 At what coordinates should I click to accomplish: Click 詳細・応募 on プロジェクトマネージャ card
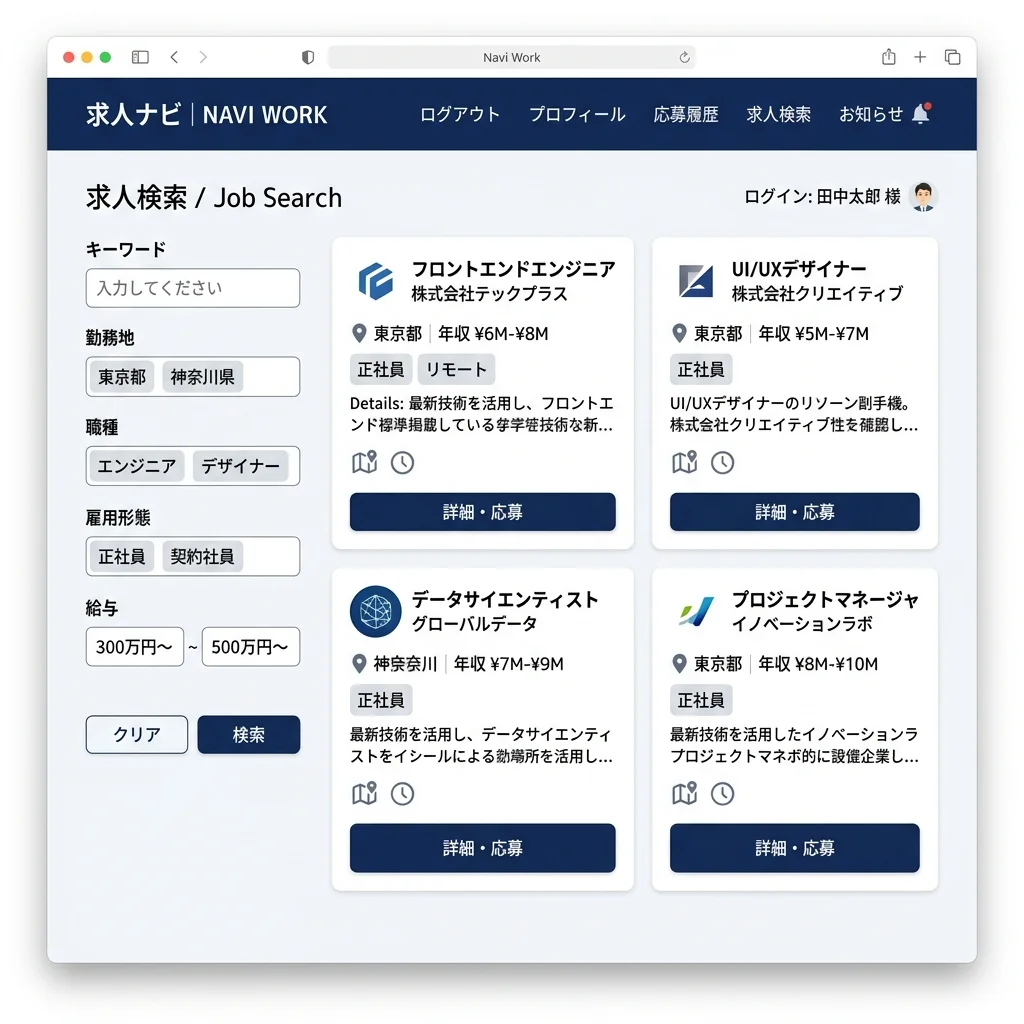(795, 848)
